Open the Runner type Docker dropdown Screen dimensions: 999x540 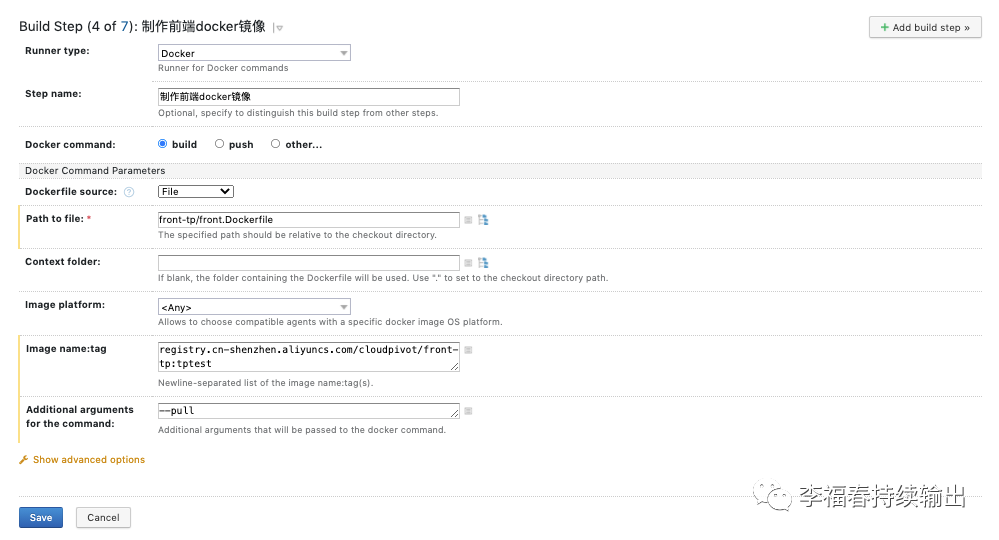[254, 53]
